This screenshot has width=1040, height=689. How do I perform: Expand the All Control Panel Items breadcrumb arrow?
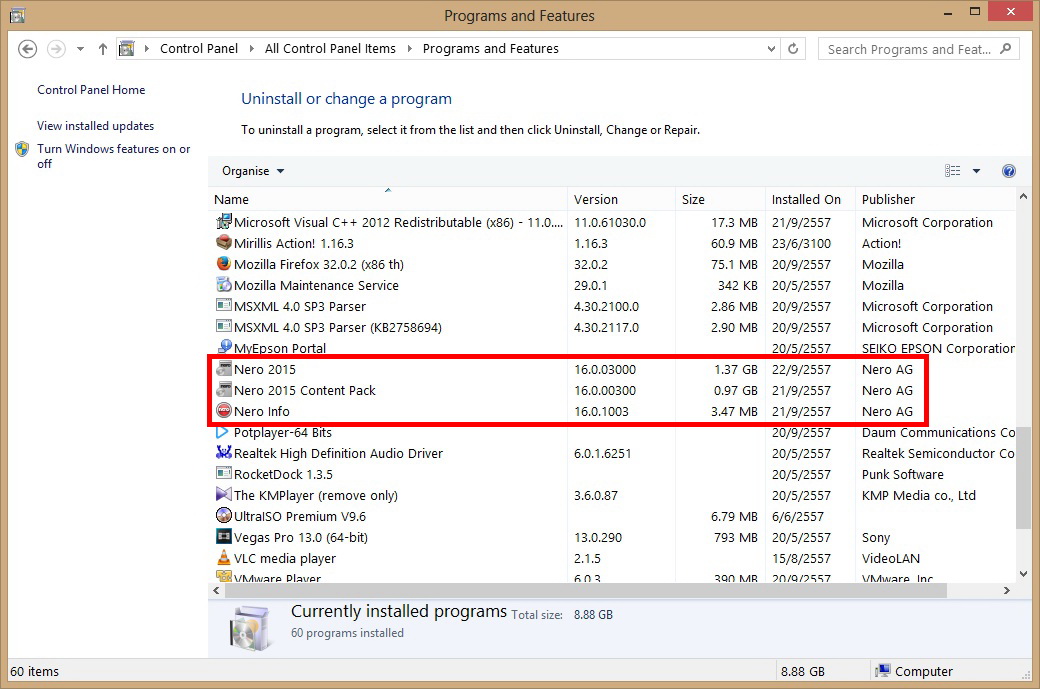pos(409,48)
